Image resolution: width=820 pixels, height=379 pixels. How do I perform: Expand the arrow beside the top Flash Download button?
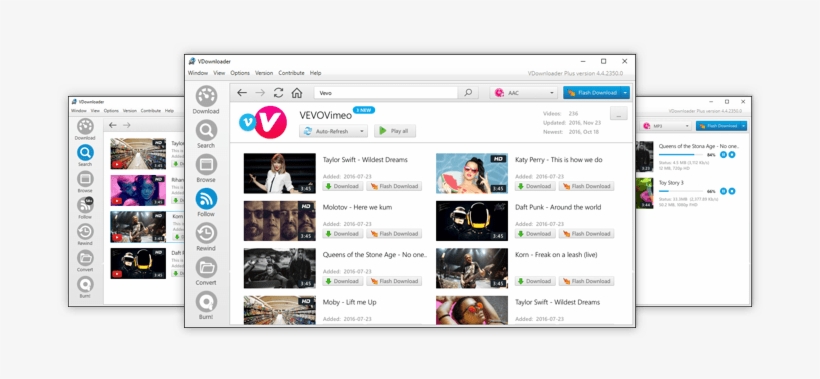(625, 93)
